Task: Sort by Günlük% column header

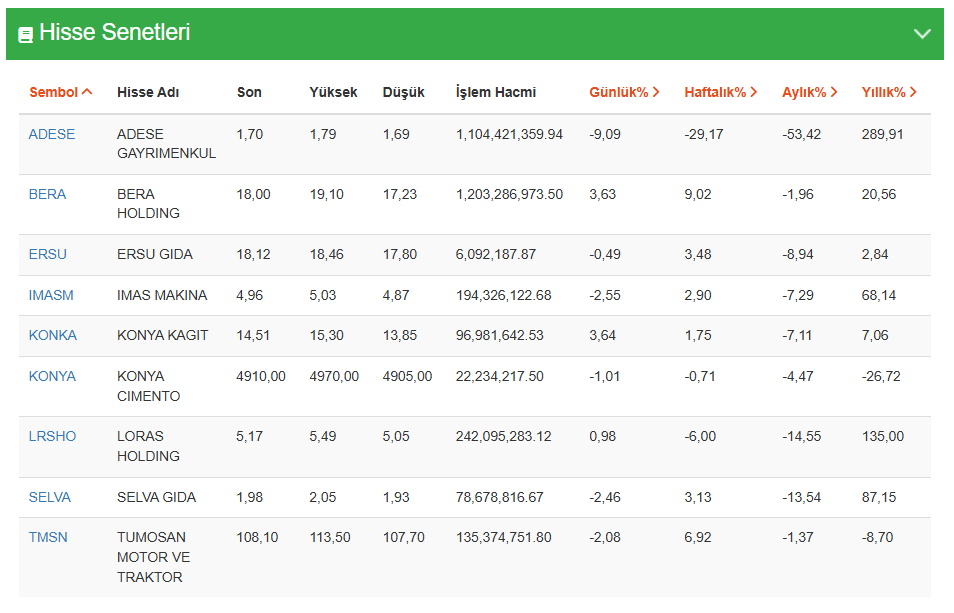Action: (x=624, y=92)
